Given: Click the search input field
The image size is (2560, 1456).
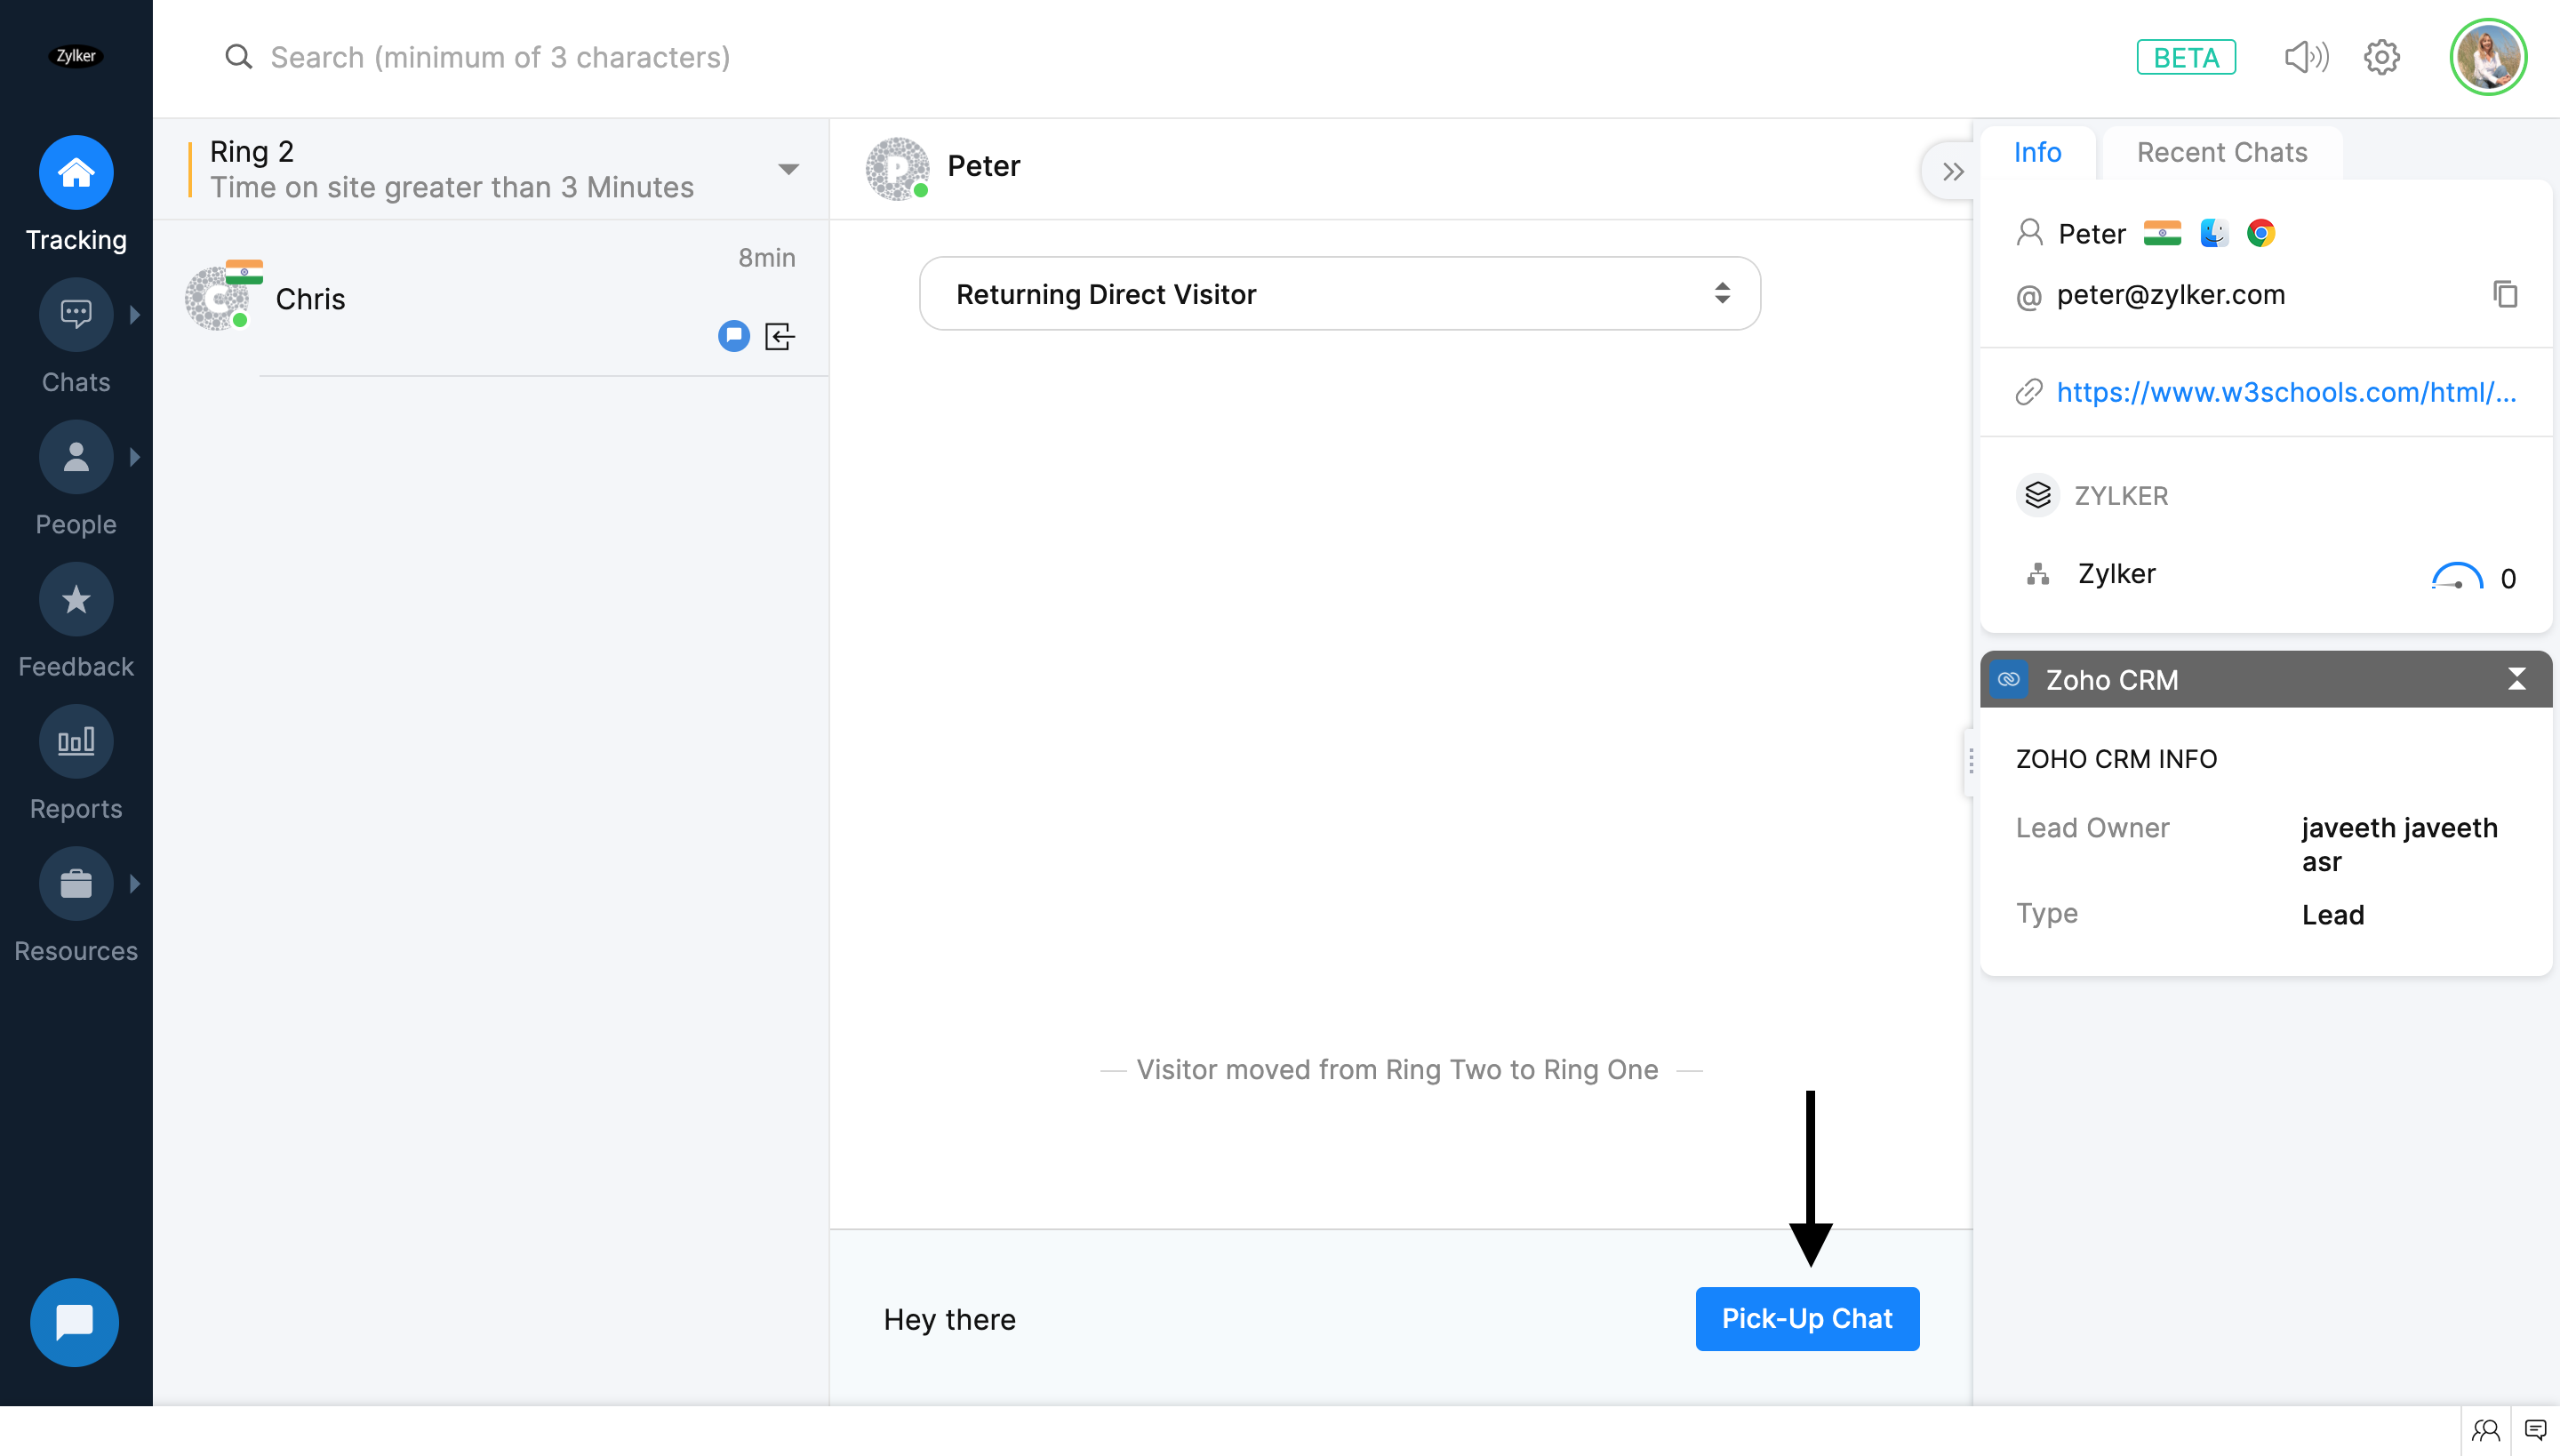Looking at the screenshot, I should (x=500, y=57).
